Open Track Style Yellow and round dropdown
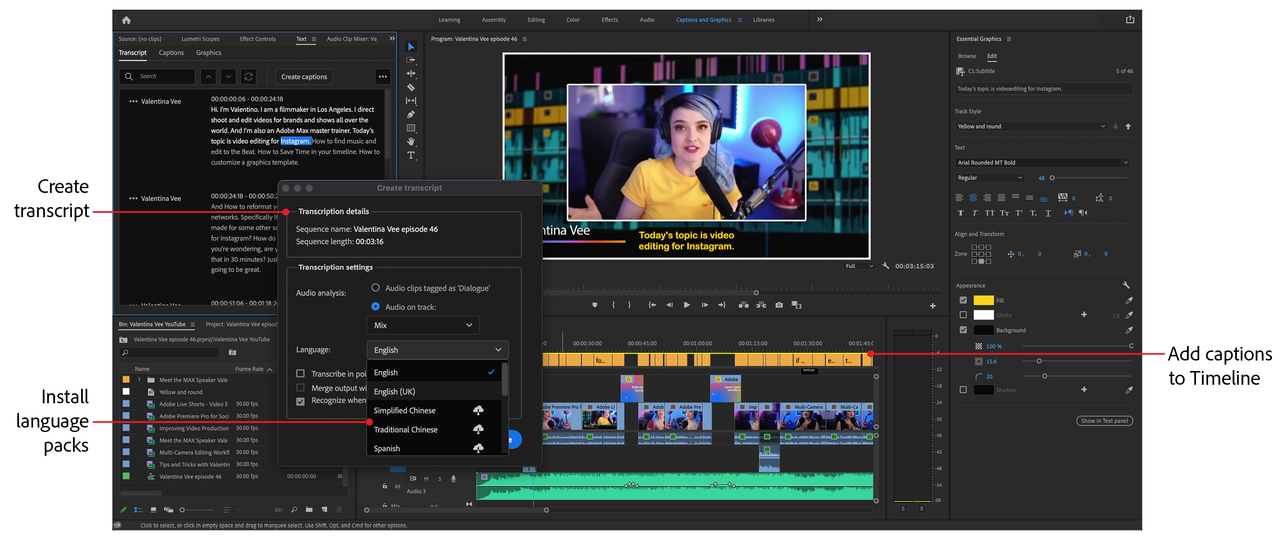 [x=1031, y=127]
